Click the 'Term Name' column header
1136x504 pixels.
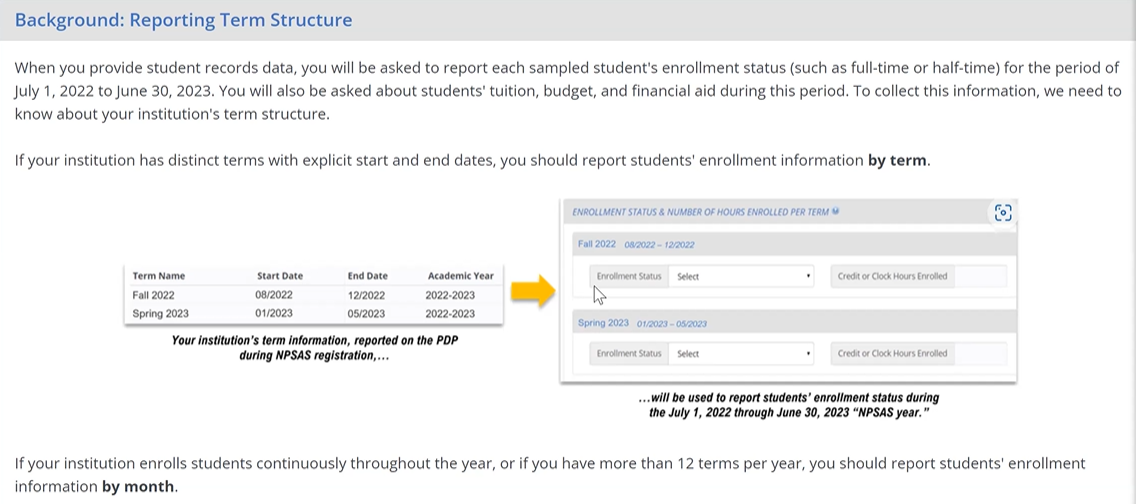(158, 276)
